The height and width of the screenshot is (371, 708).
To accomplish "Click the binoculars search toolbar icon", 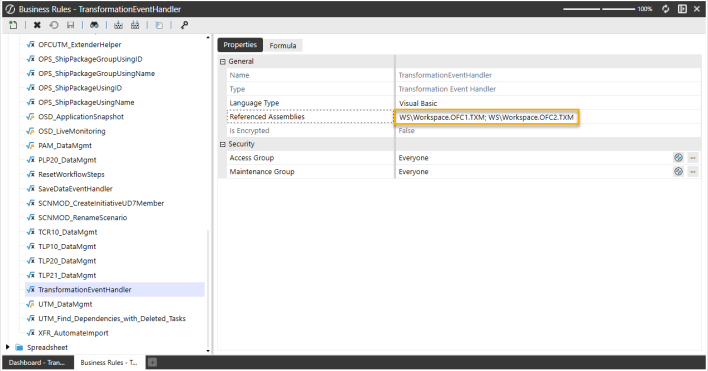I will (94, 25).
